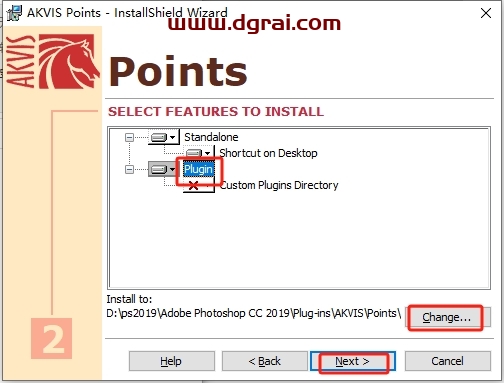Open the Standalone feature install dropdown
This screenshot has width=504, height=383.
pos(163,137)
